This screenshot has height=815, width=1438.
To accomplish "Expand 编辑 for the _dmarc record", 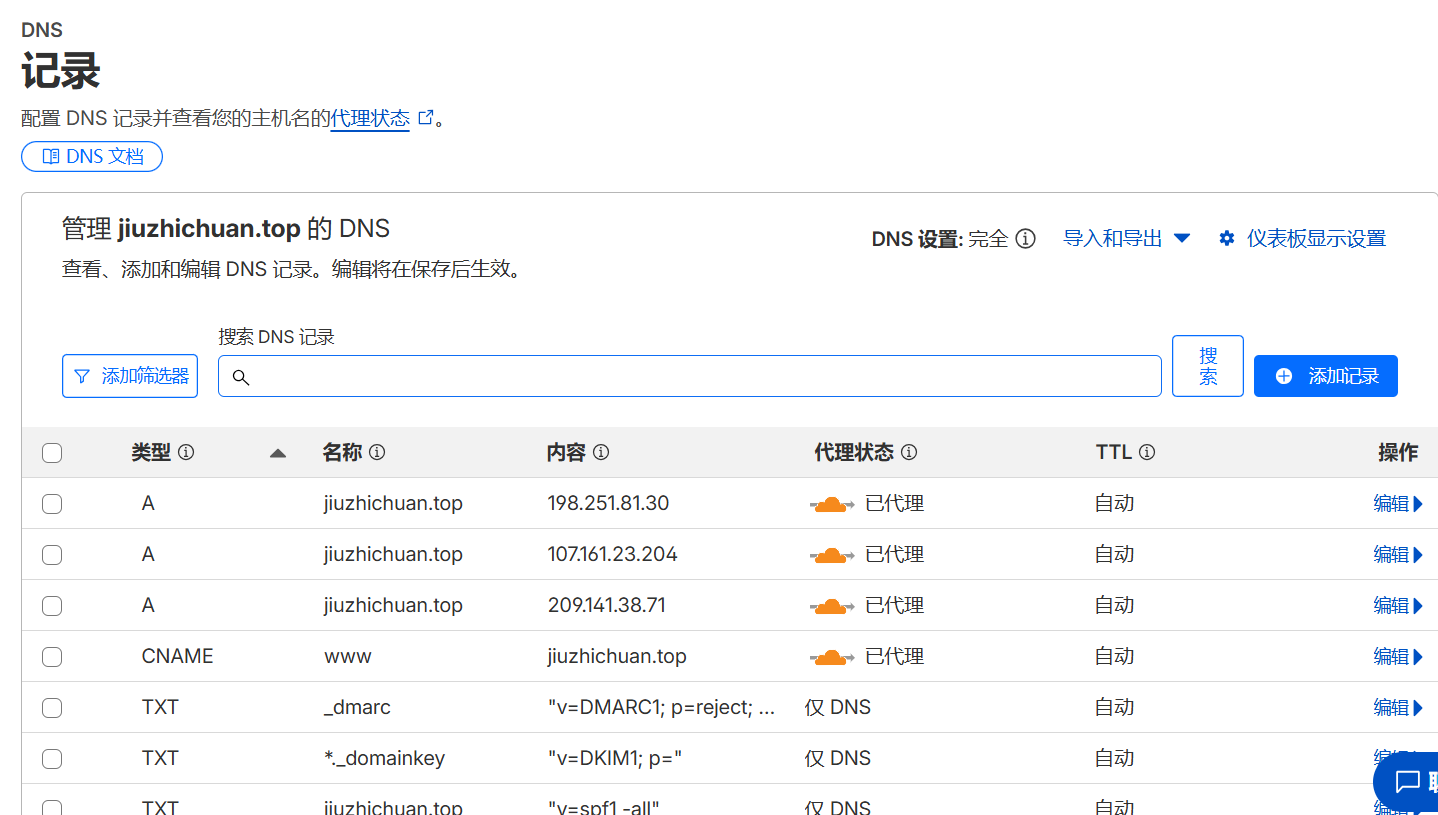I will coord(1399,707).
